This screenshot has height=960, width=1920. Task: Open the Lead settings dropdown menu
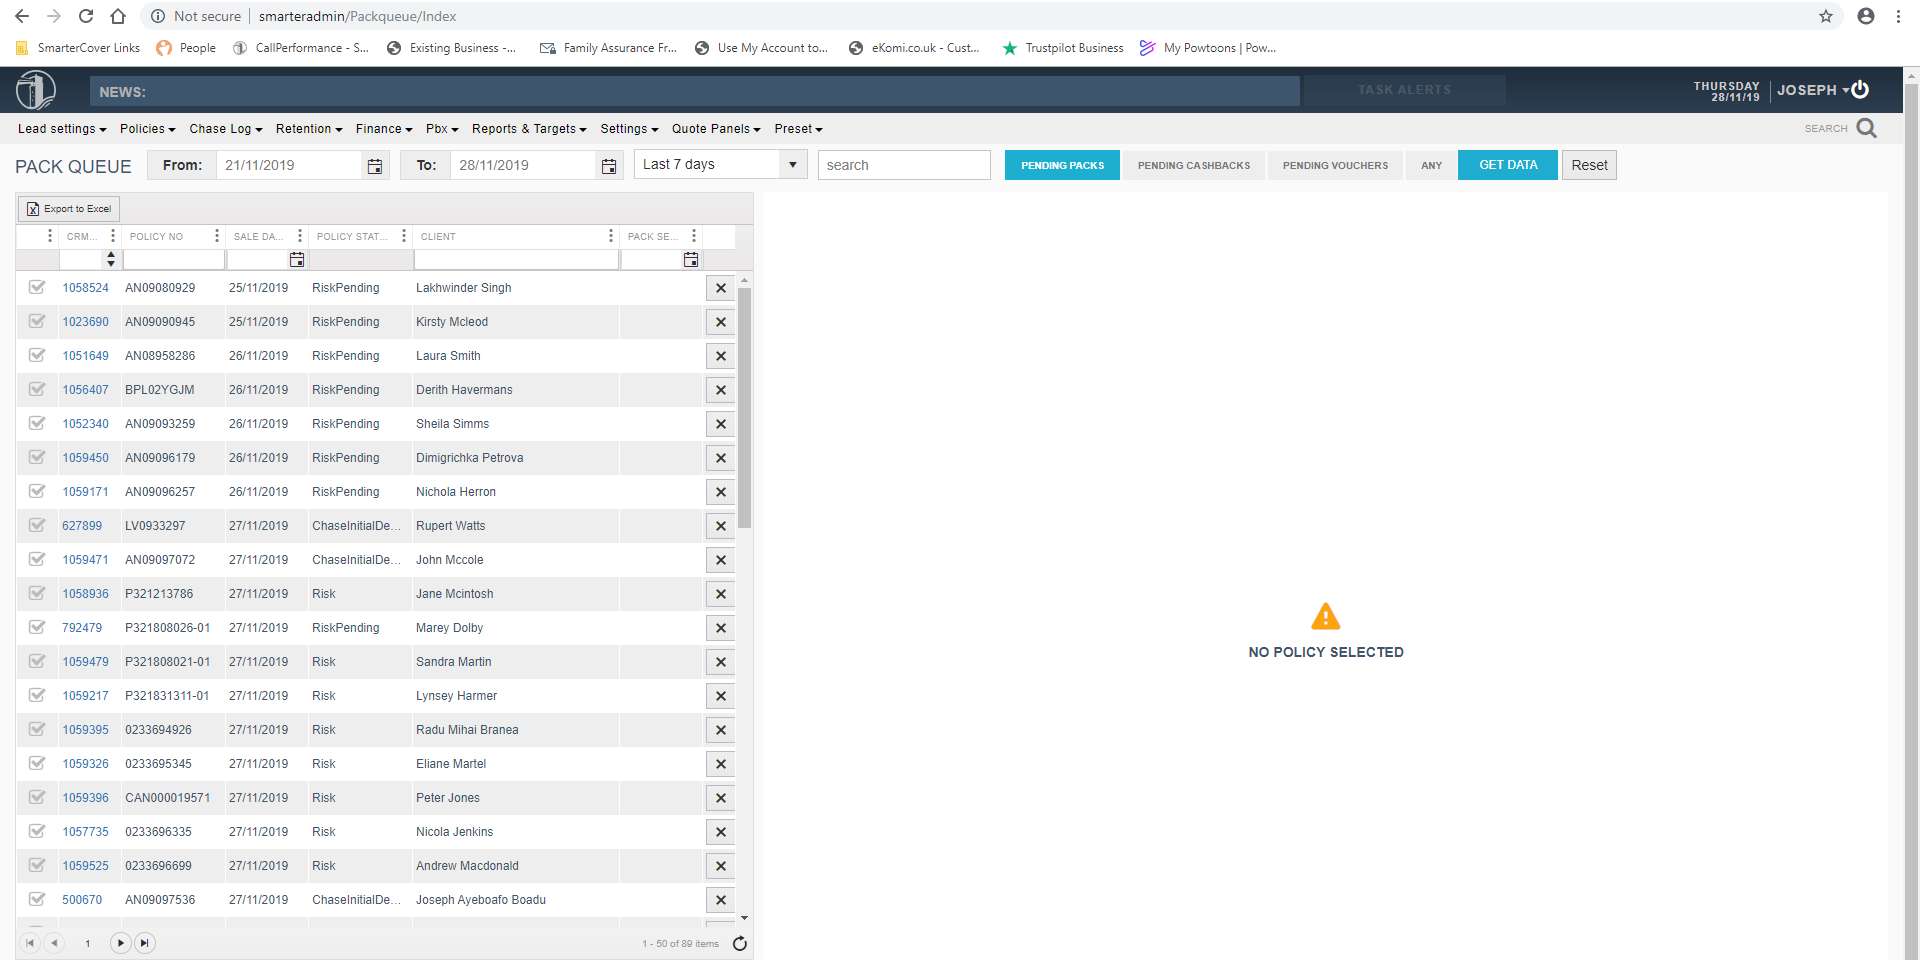tap(62, 129)
